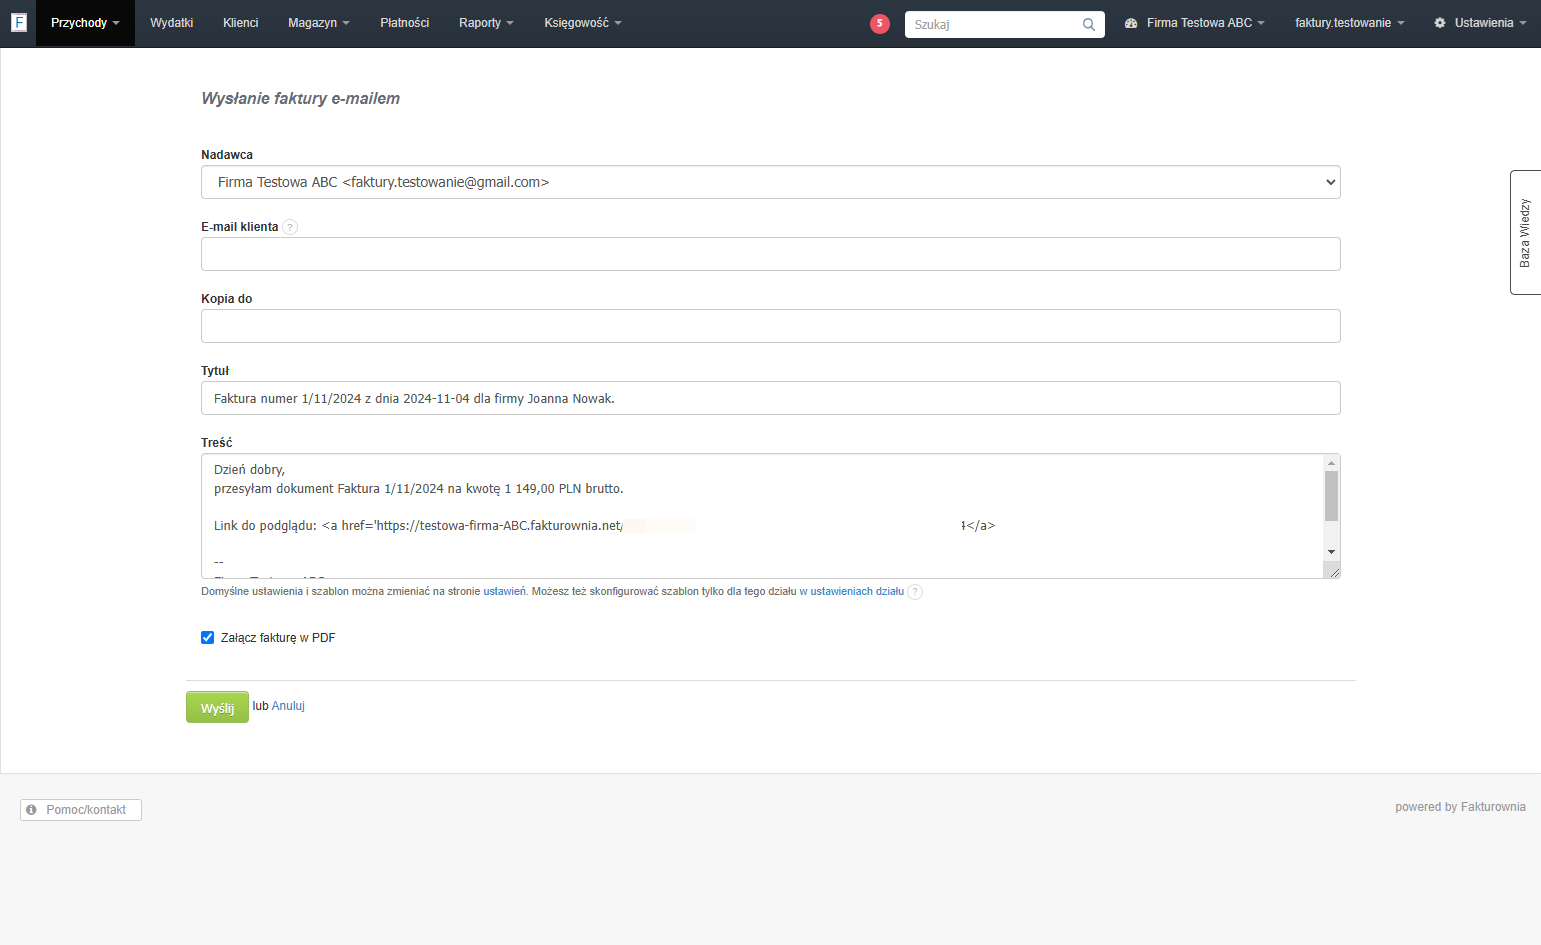The height and width of the screenshot is (945, 1541).
Task: Click the Treść scrollbar up arrow
Action: click(1331, 463)
